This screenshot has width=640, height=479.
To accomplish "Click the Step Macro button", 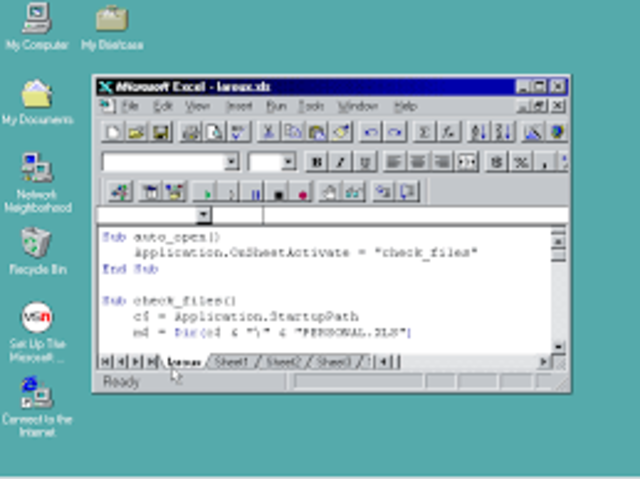I will pos(230,192).
